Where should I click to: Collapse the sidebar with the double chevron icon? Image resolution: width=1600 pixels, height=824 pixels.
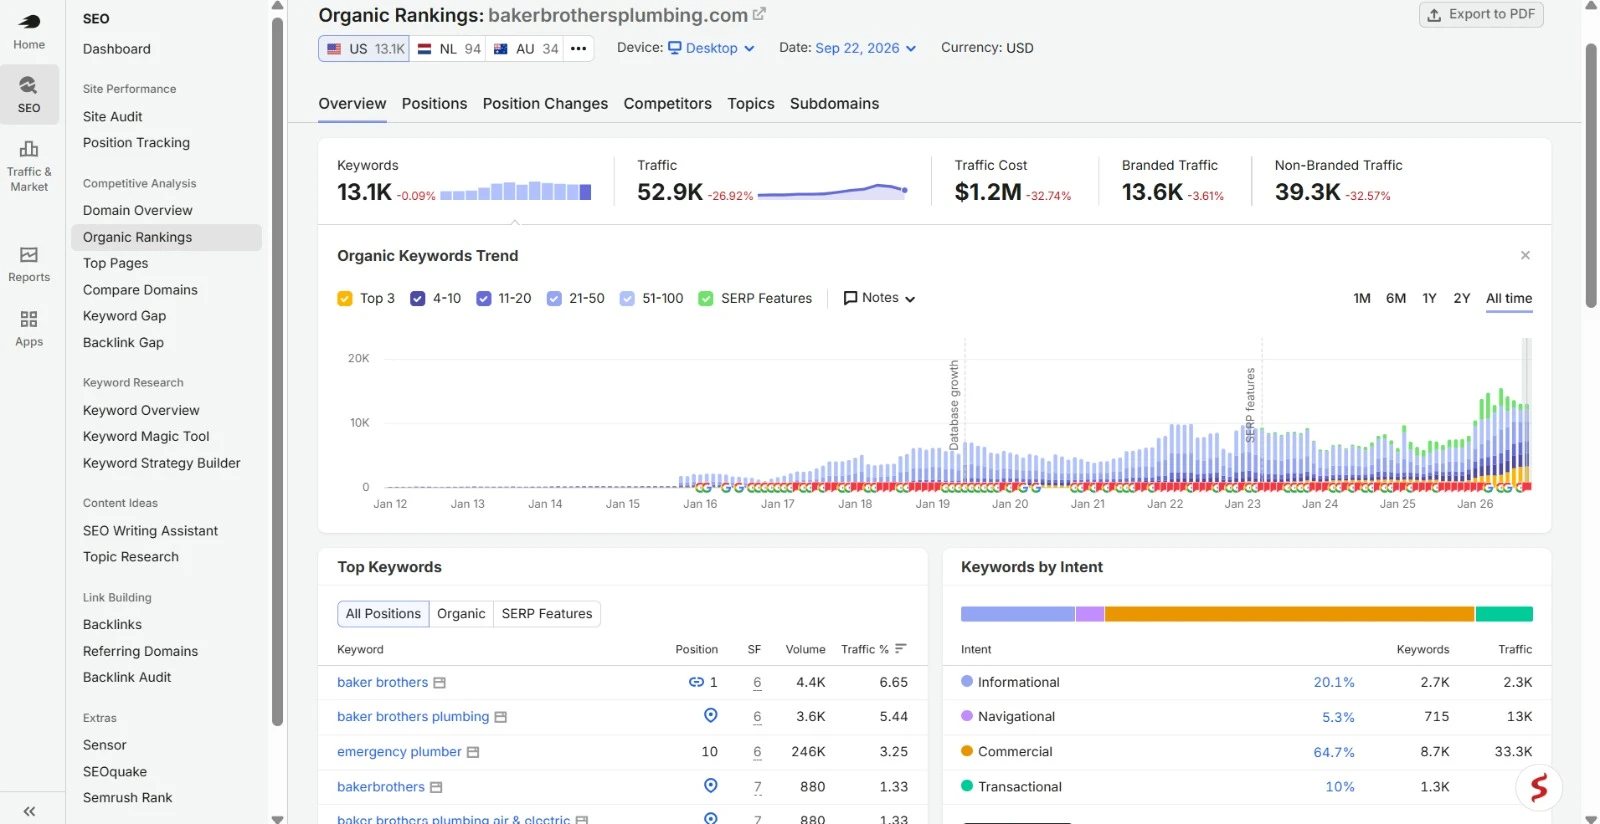(x=29, y=811)
